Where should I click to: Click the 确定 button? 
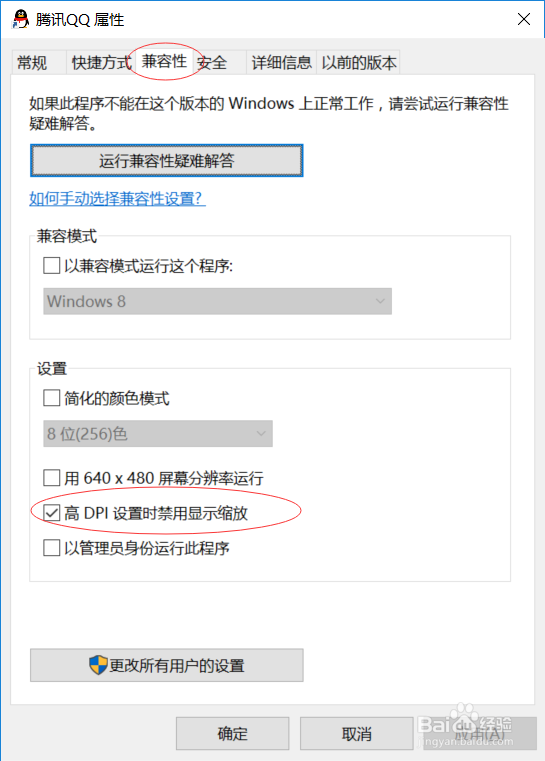tap(232, 733)
